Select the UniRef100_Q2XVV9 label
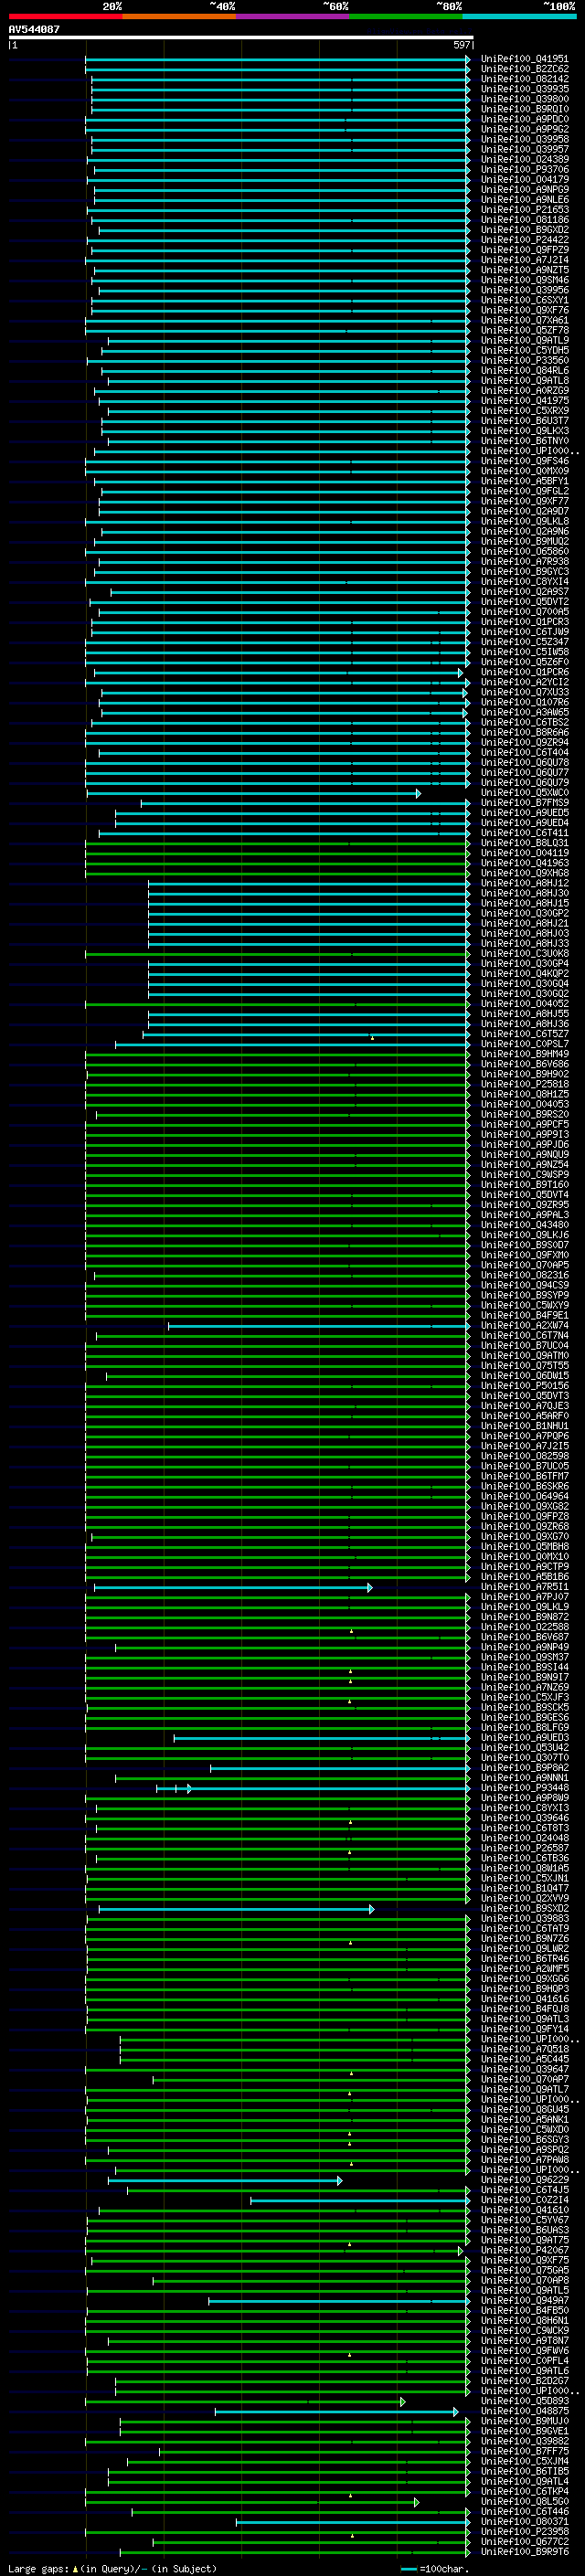Image resolution: width=585 pixels, height=2576 pixels. pyautogui.click(x=524, y=1898)
